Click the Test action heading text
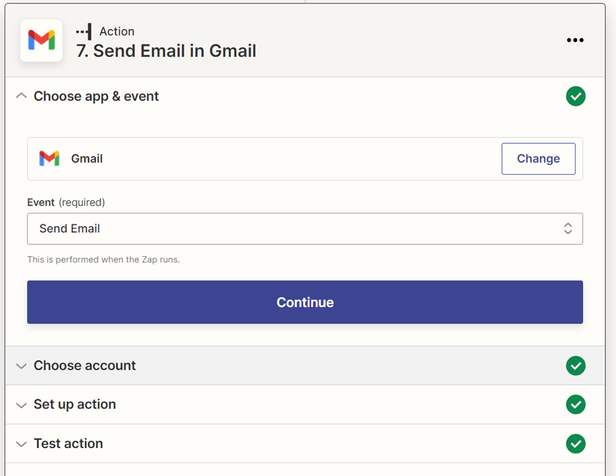Viewport: 616px width, 476px height. click(68, 444)
